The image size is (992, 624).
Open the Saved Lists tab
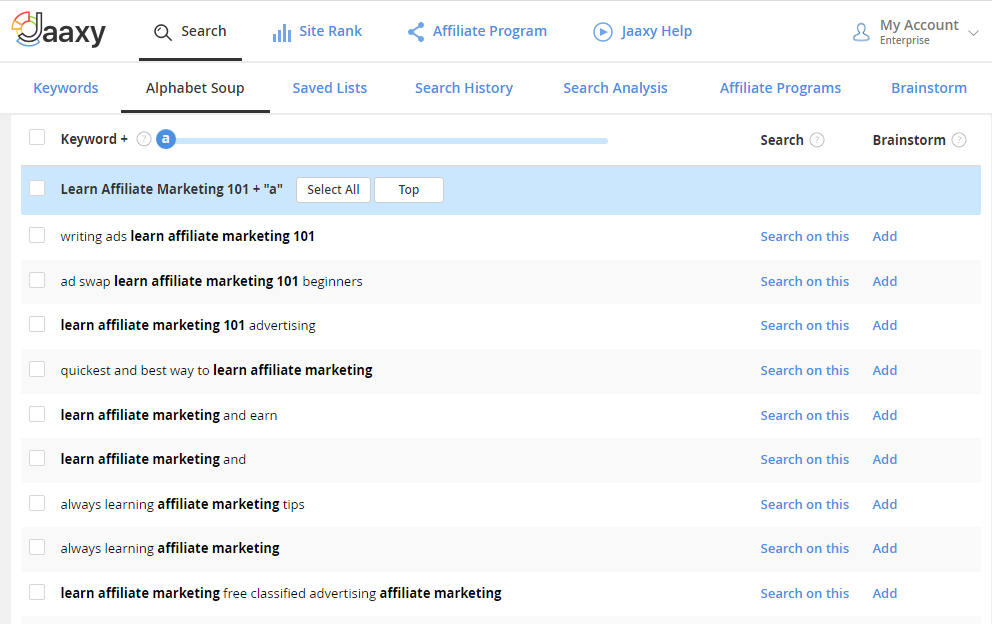coord(330,88)
